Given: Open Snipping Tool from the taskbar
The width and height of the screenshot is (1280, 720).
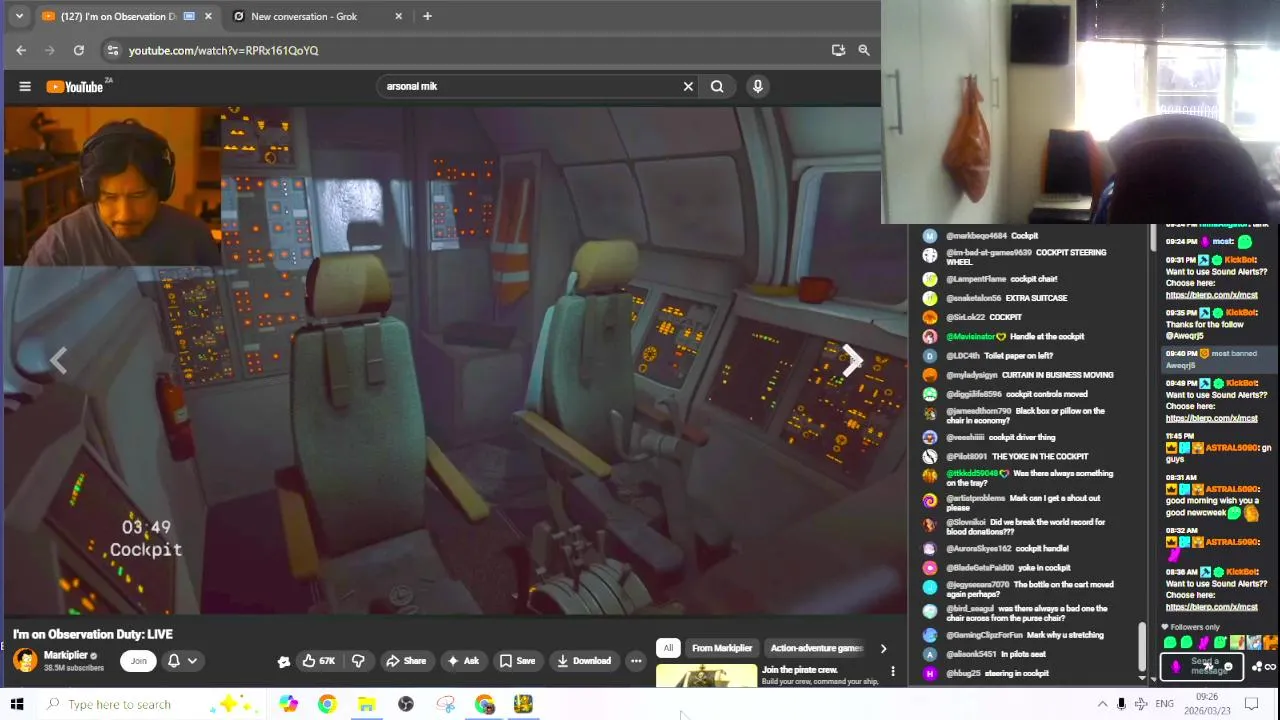Looking at the screenshot, I should tap(445, 704).
